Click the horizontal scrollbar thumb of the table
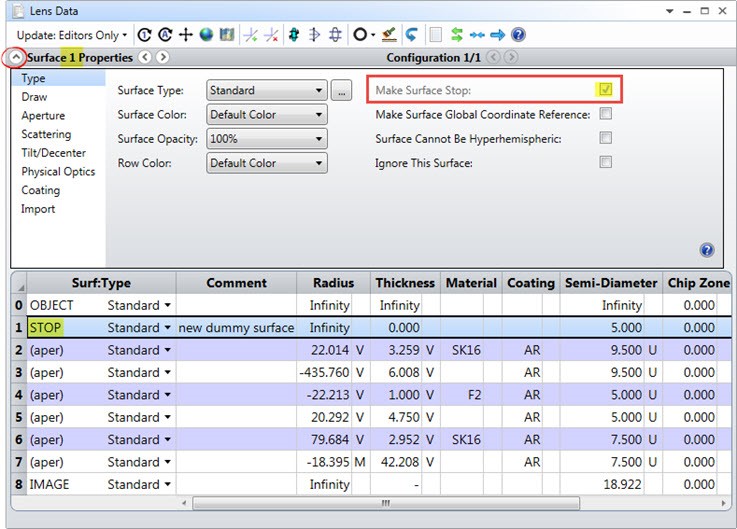 point(386,503)
